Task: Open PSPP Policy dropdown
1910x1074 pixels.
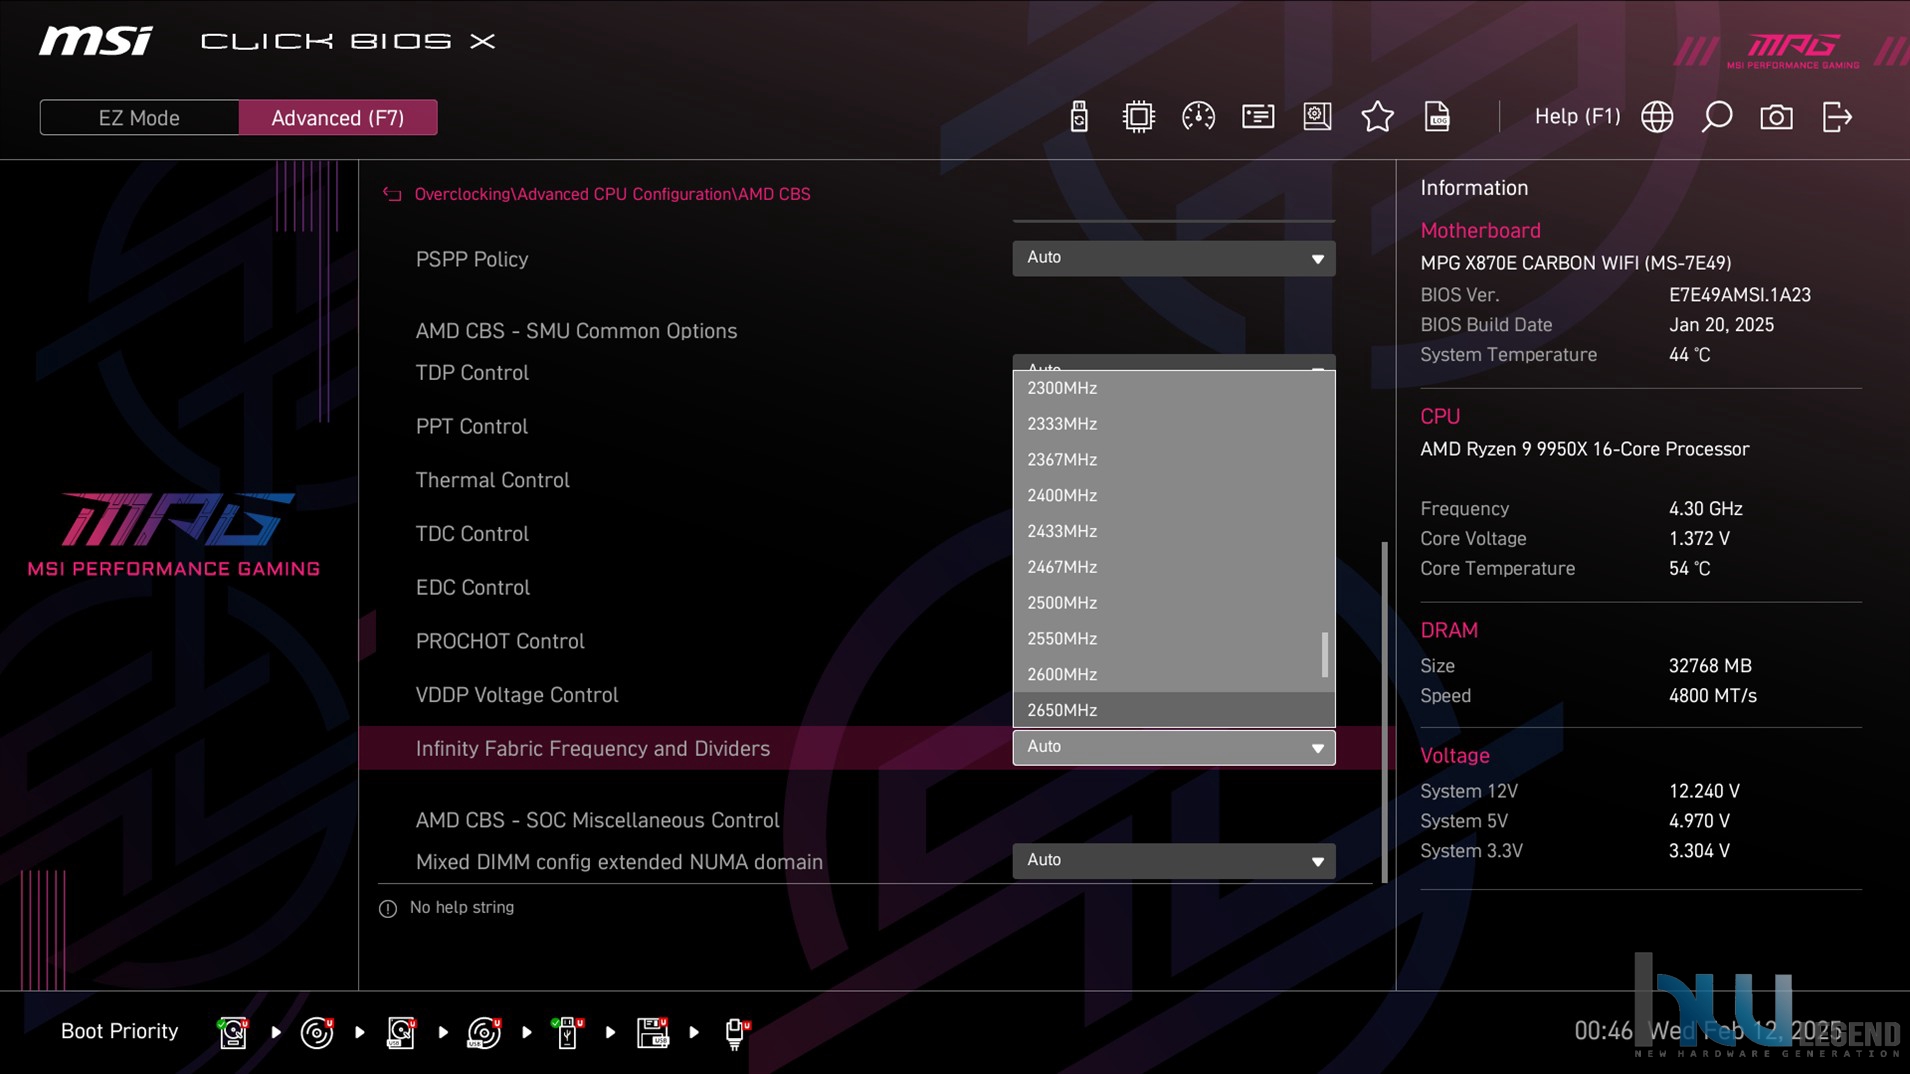Action: (1173, 258)
